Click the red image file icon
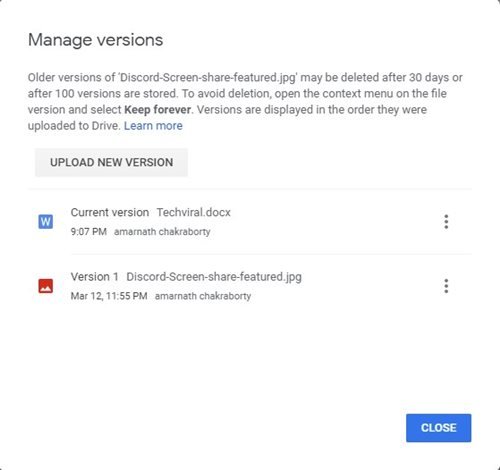 46,286
